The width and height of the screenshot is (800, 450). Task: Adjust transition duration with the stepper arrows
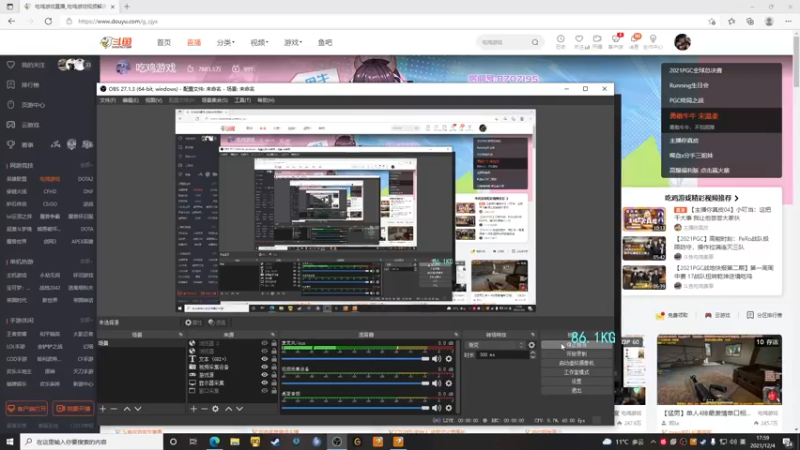(x=533, y=355)
